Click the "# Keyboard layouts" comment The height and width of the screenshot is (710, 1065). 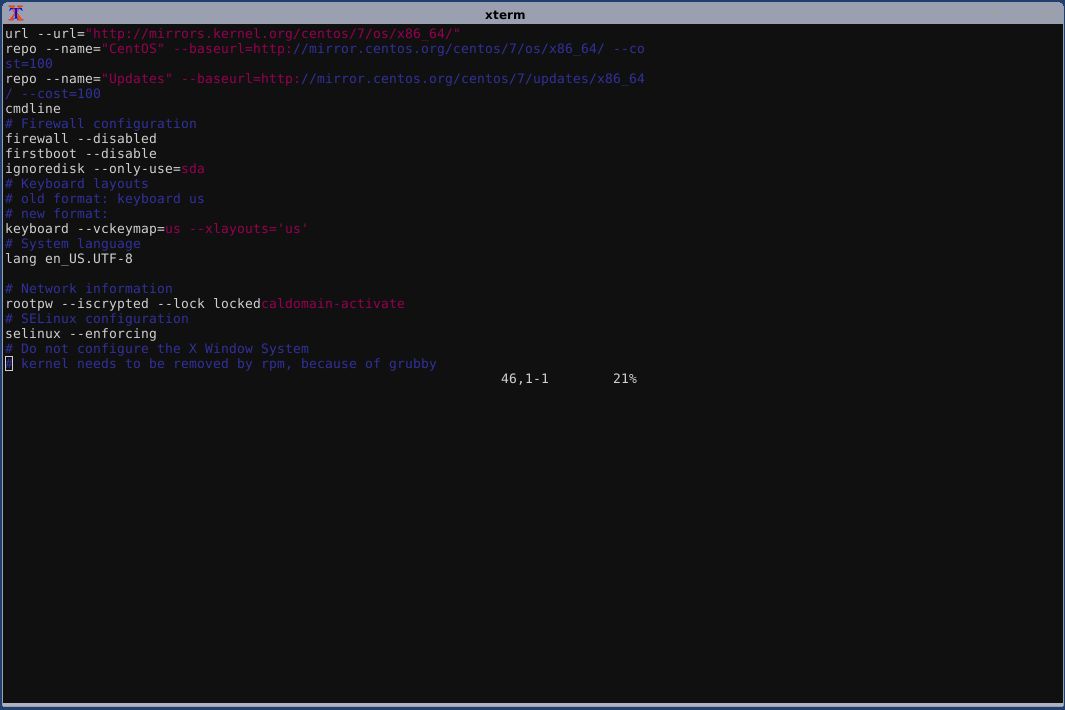pyautogui.click(x=77, y=183)
